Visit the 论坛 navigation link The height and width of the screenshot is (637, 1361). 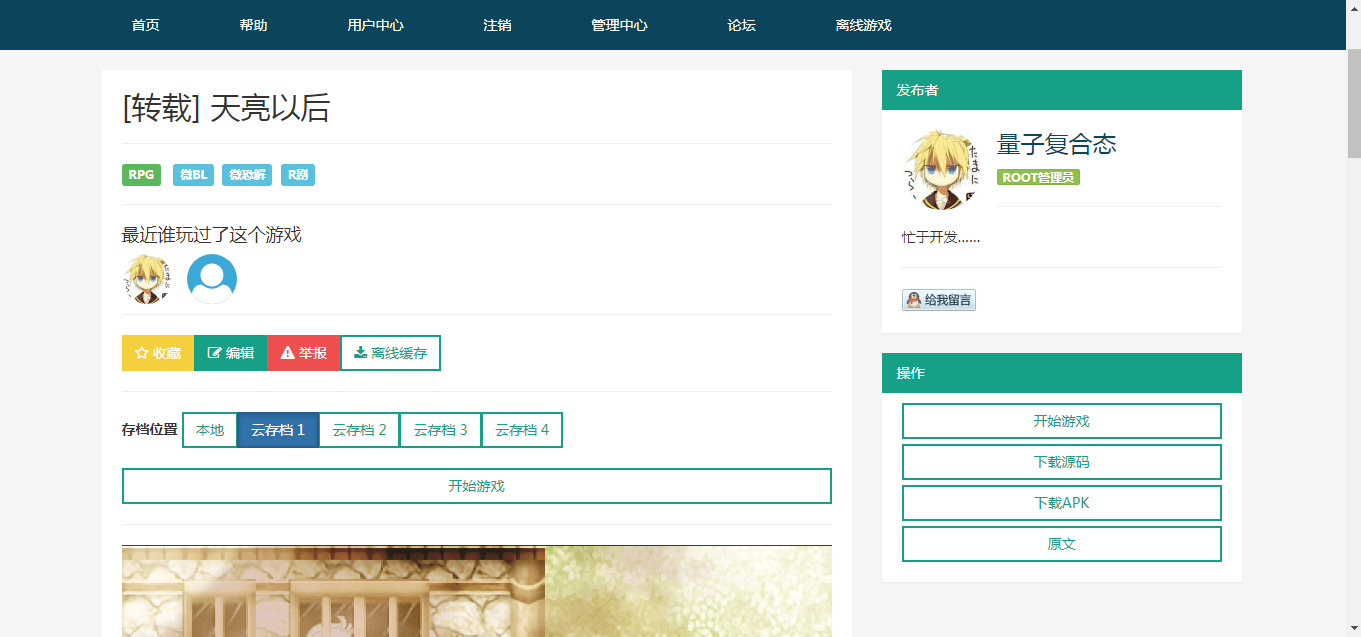(x=741, y=25)
